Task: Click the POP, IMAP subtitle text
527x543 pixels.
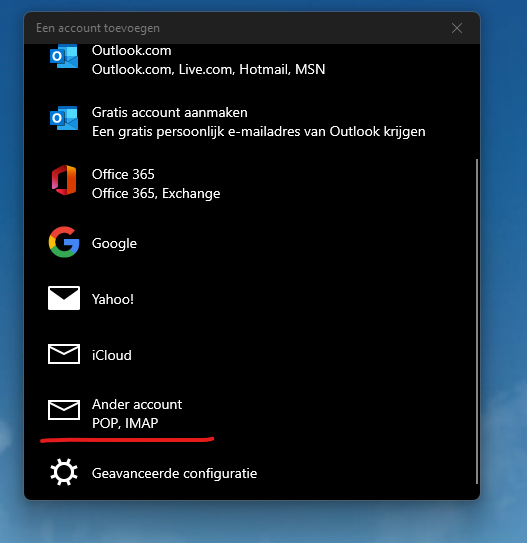Action: coord(125,423)
